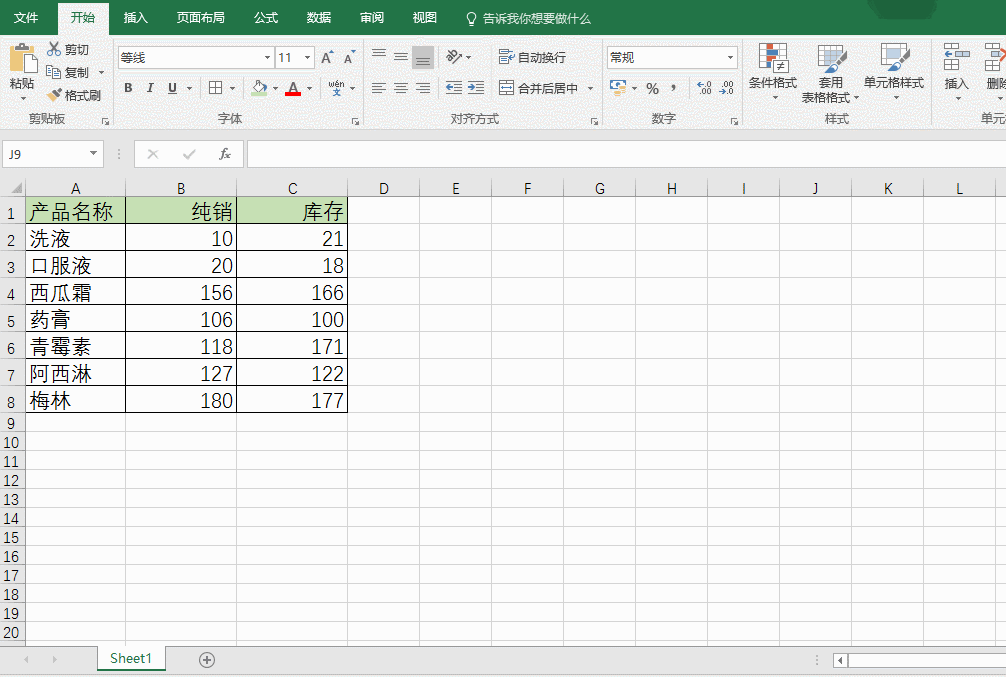Image resolution: width=1006 pixels, height=677 pixels.
Task: Click the formula bar input field
Action: (x=626, y=154)
